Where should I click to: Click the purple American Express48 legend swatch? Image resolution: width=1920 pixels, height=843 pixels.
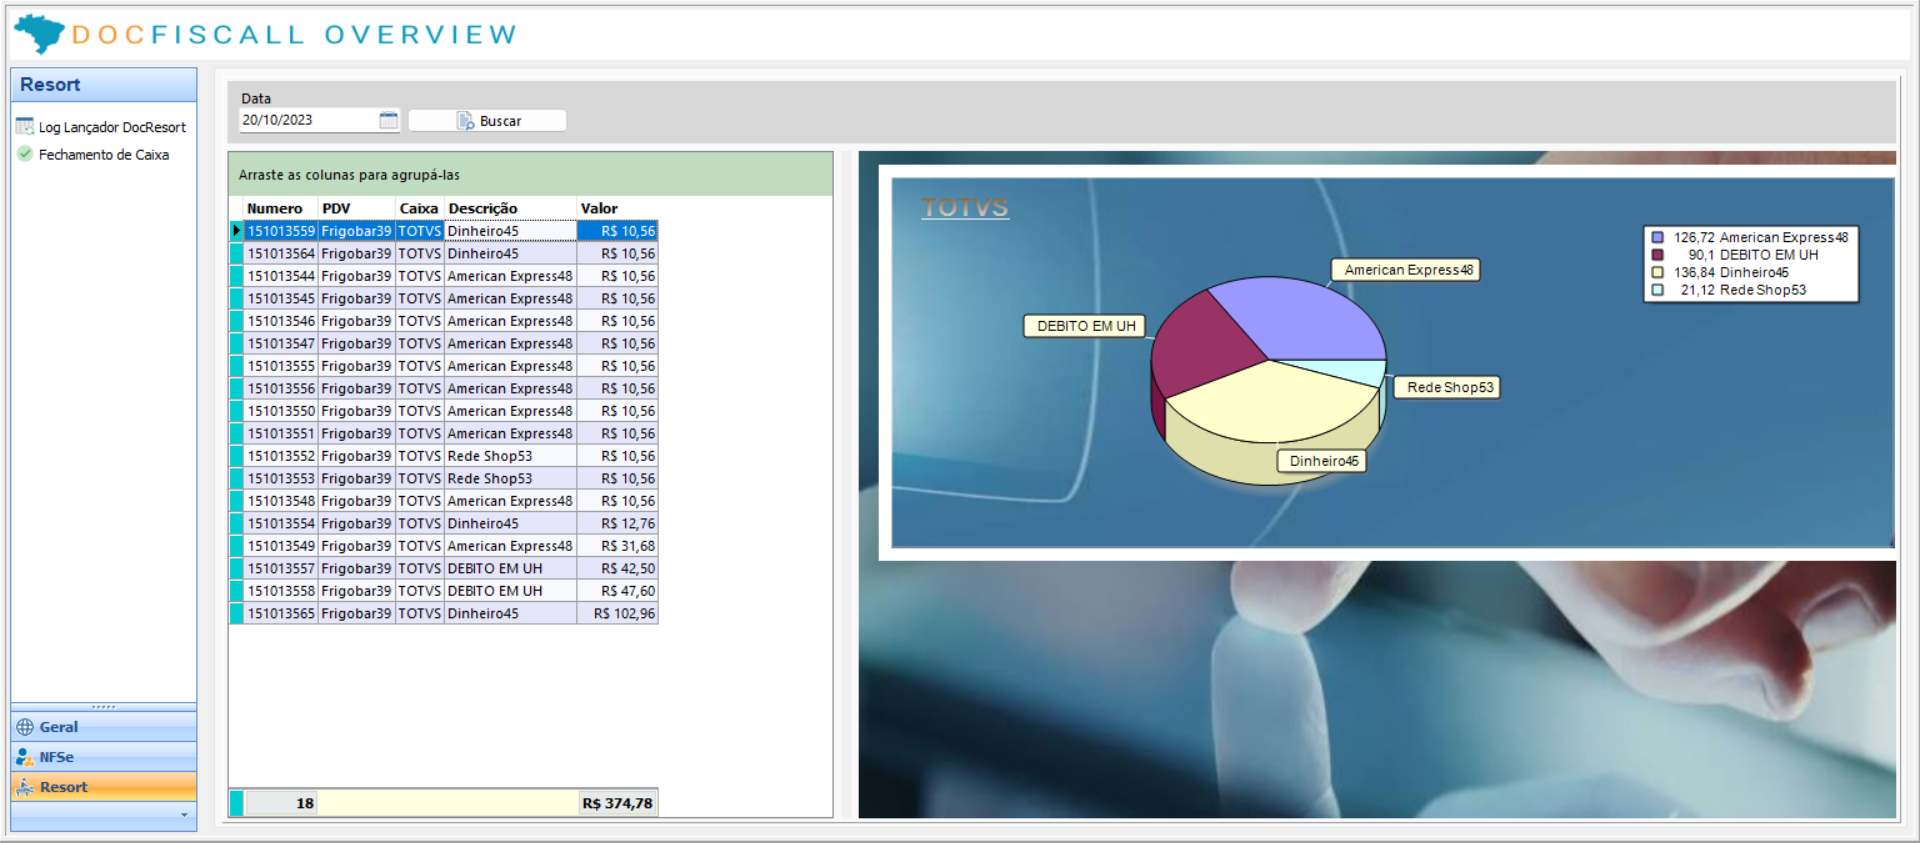point(1657,237)
